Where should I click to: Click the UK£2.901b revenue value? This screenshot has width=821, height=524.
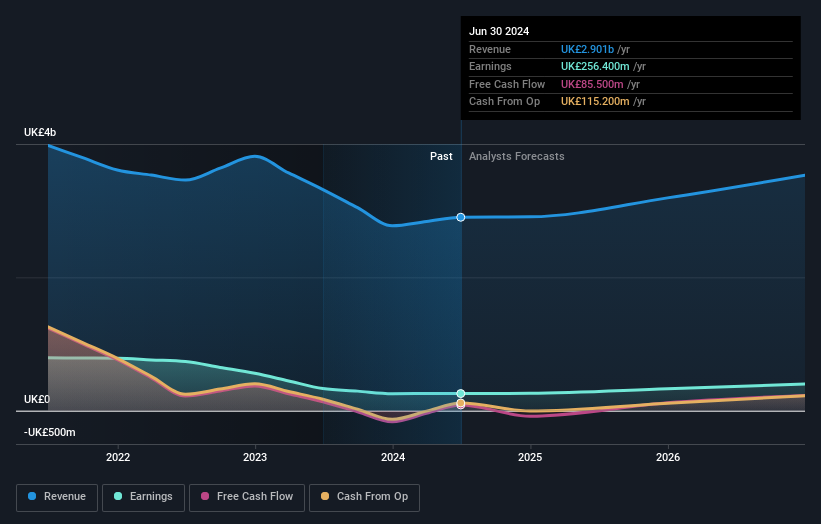pyautogui.click(x=587, y=49)
